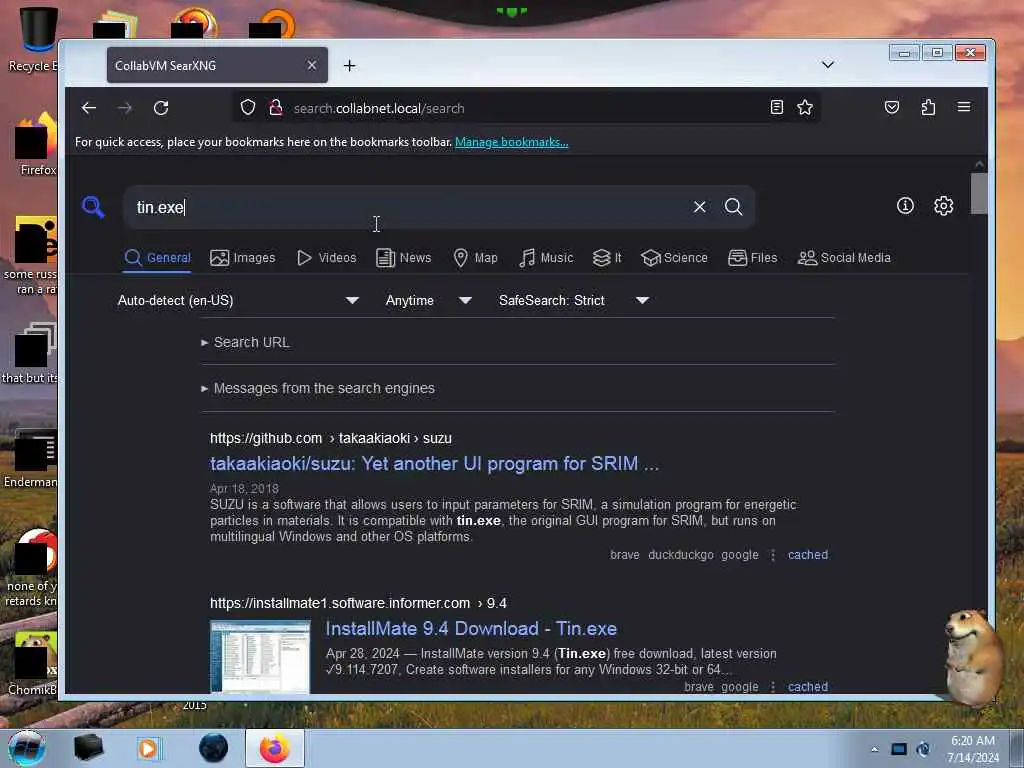Click the InstallMate result thumbnail
Viewport: 1024px width, 768px height.
point(260,656)
